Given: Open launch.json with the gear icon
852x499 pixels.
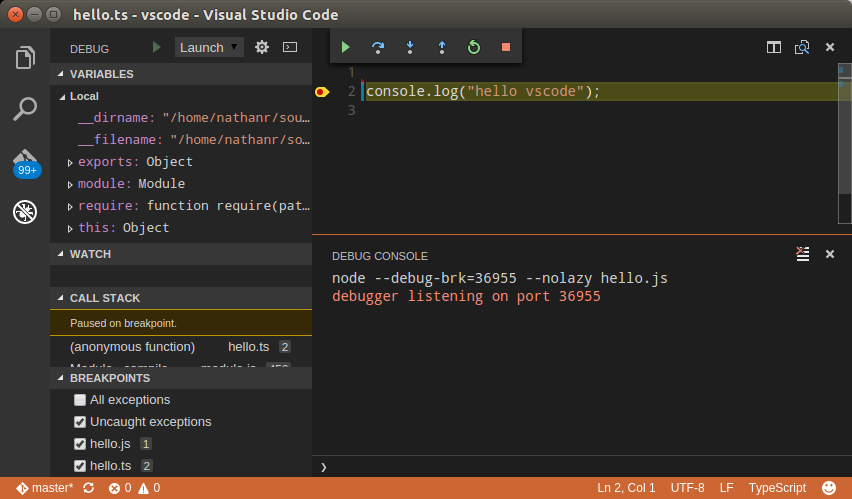Looking at the screenshot, I should [x=262, y=47].
